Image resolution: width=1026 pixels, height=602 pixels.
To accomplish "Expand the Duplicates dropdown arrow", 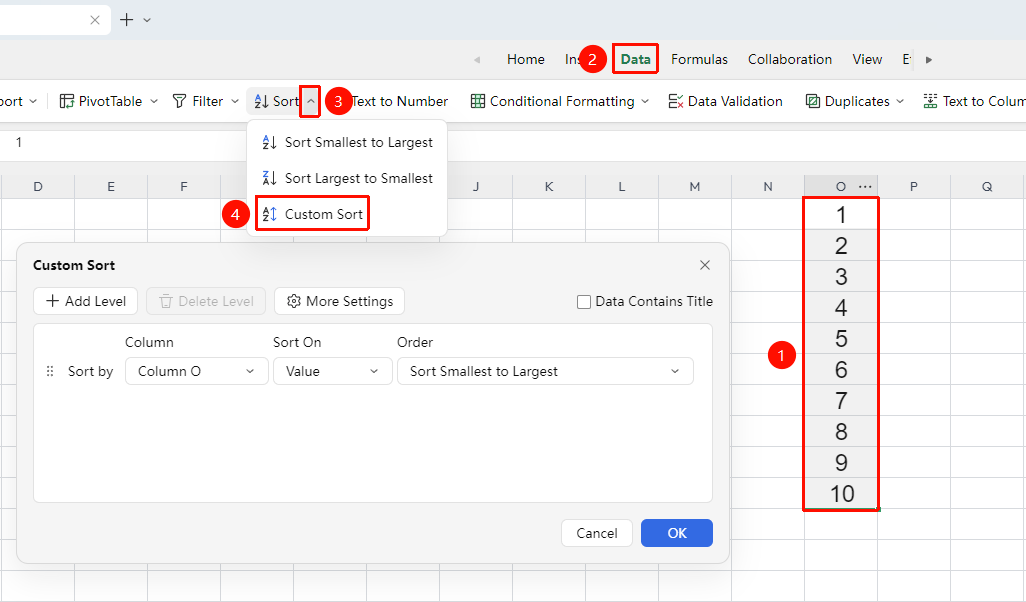I will click(x=900, y=101).
